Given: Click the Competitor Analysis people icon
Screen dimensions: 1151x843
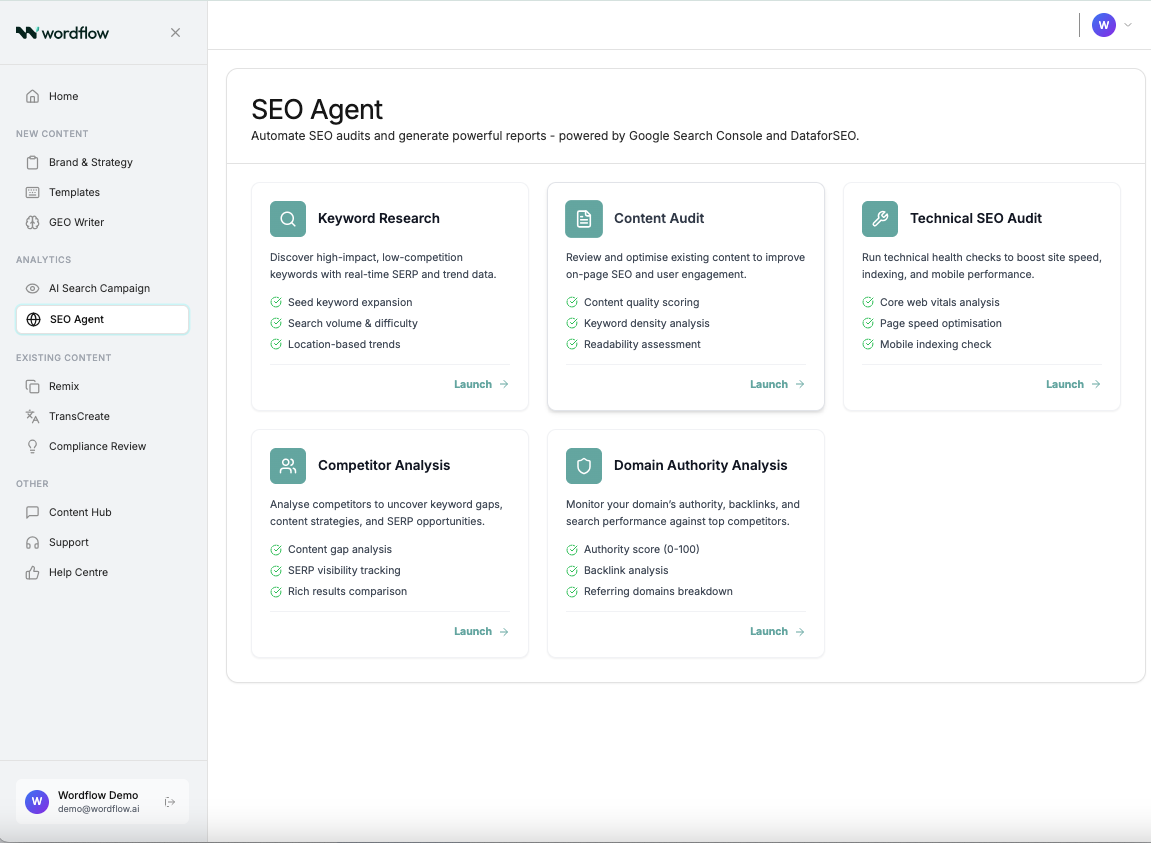Looking at the screenshot, I should [x=288, y=466].
